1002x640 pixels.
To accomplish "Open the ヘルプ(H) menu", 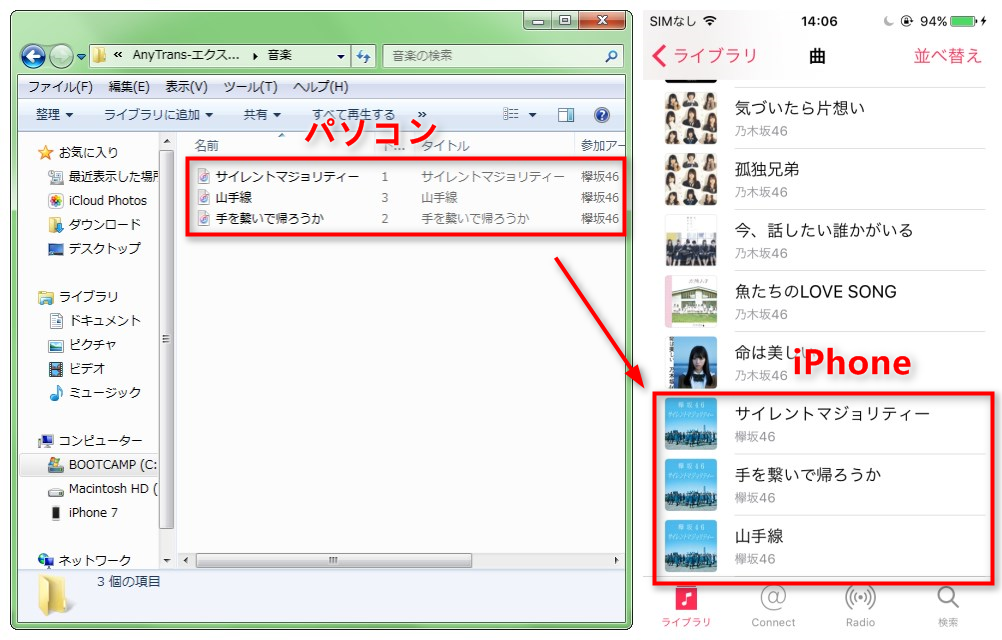I will click(320, 87).
